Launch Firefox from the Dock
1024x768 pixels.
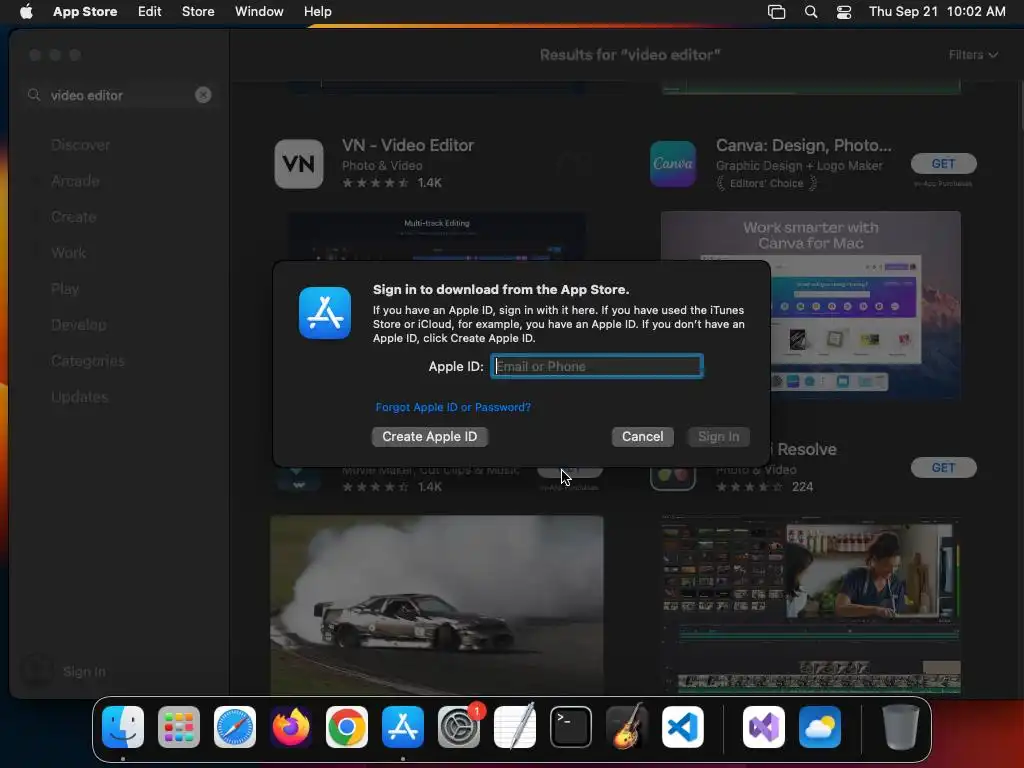(x=291, y=726)
